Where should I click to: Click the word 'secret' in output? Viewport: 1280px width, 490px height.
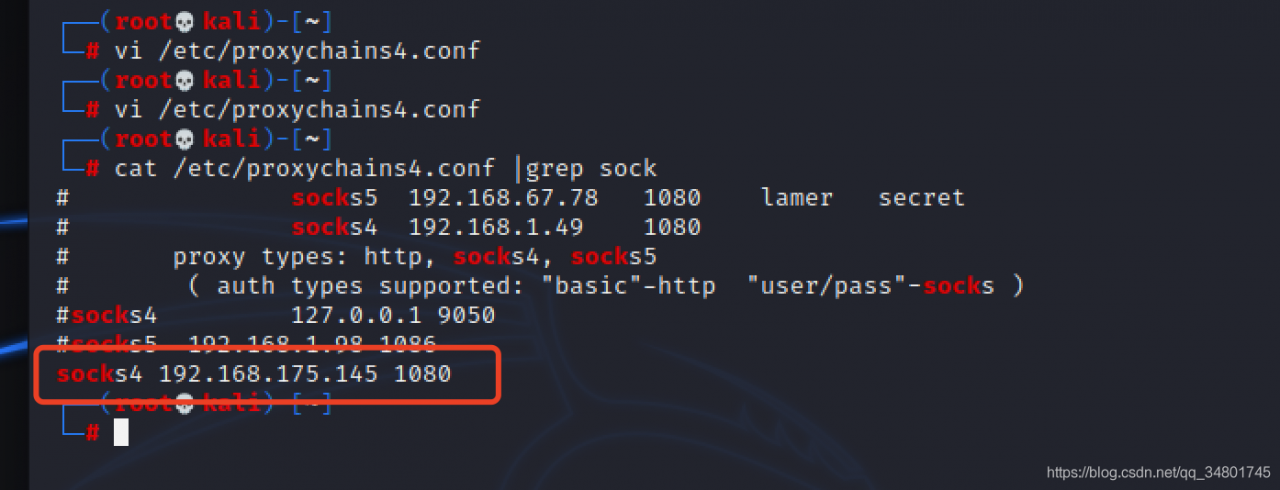pos(921,198)
